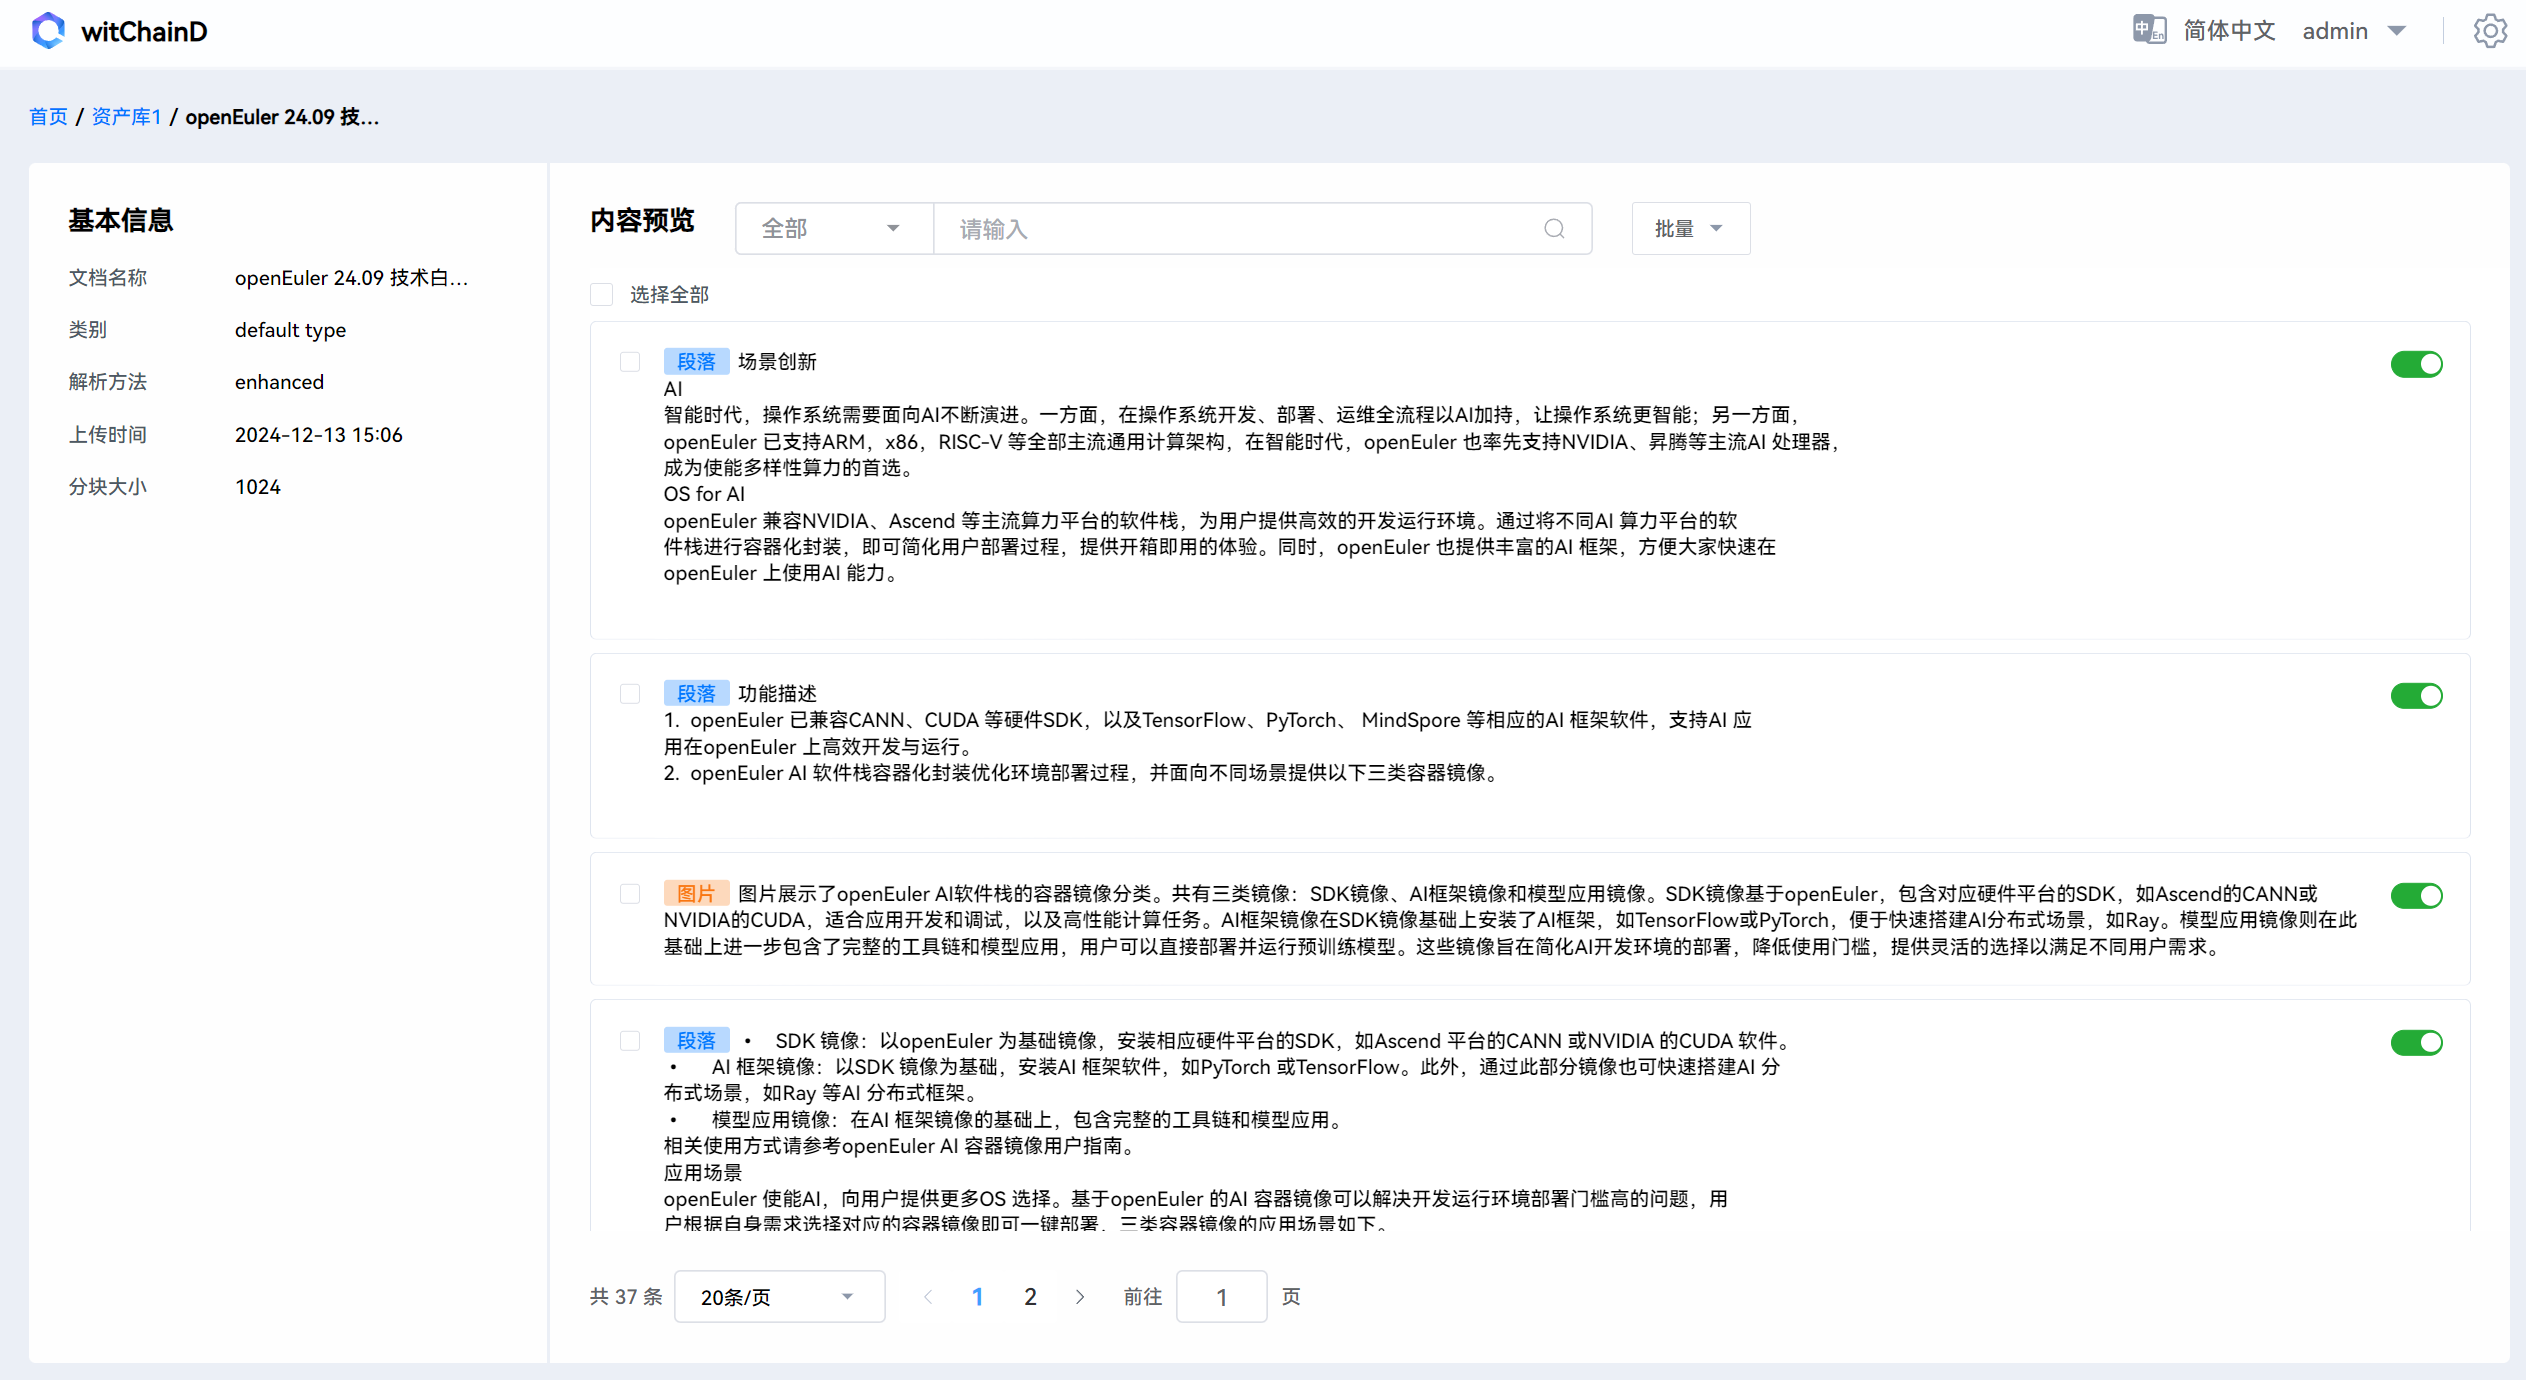Click the enhanced parse method value
Viewport: 2526px width, 1380px height.
pos(279,382)
